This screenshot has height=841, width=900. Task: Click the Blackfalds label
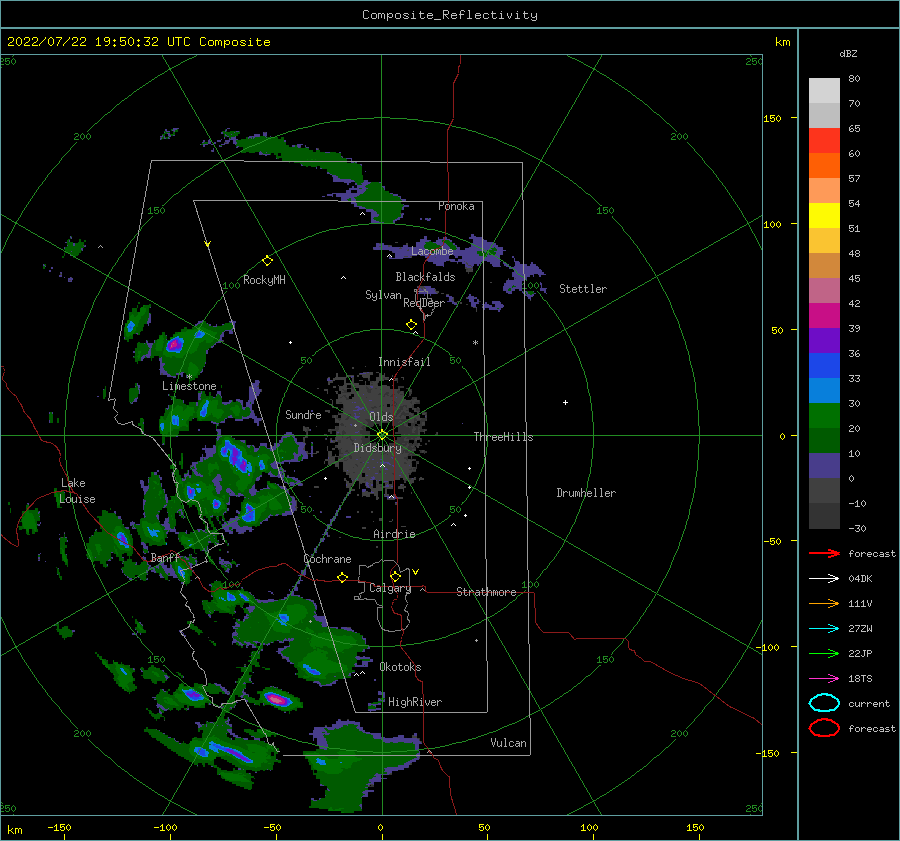(425, 277)
